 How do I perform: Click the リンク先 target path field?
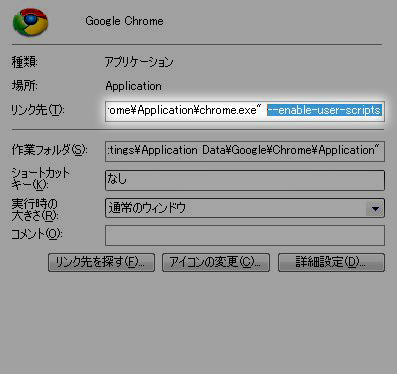(245, 111)
